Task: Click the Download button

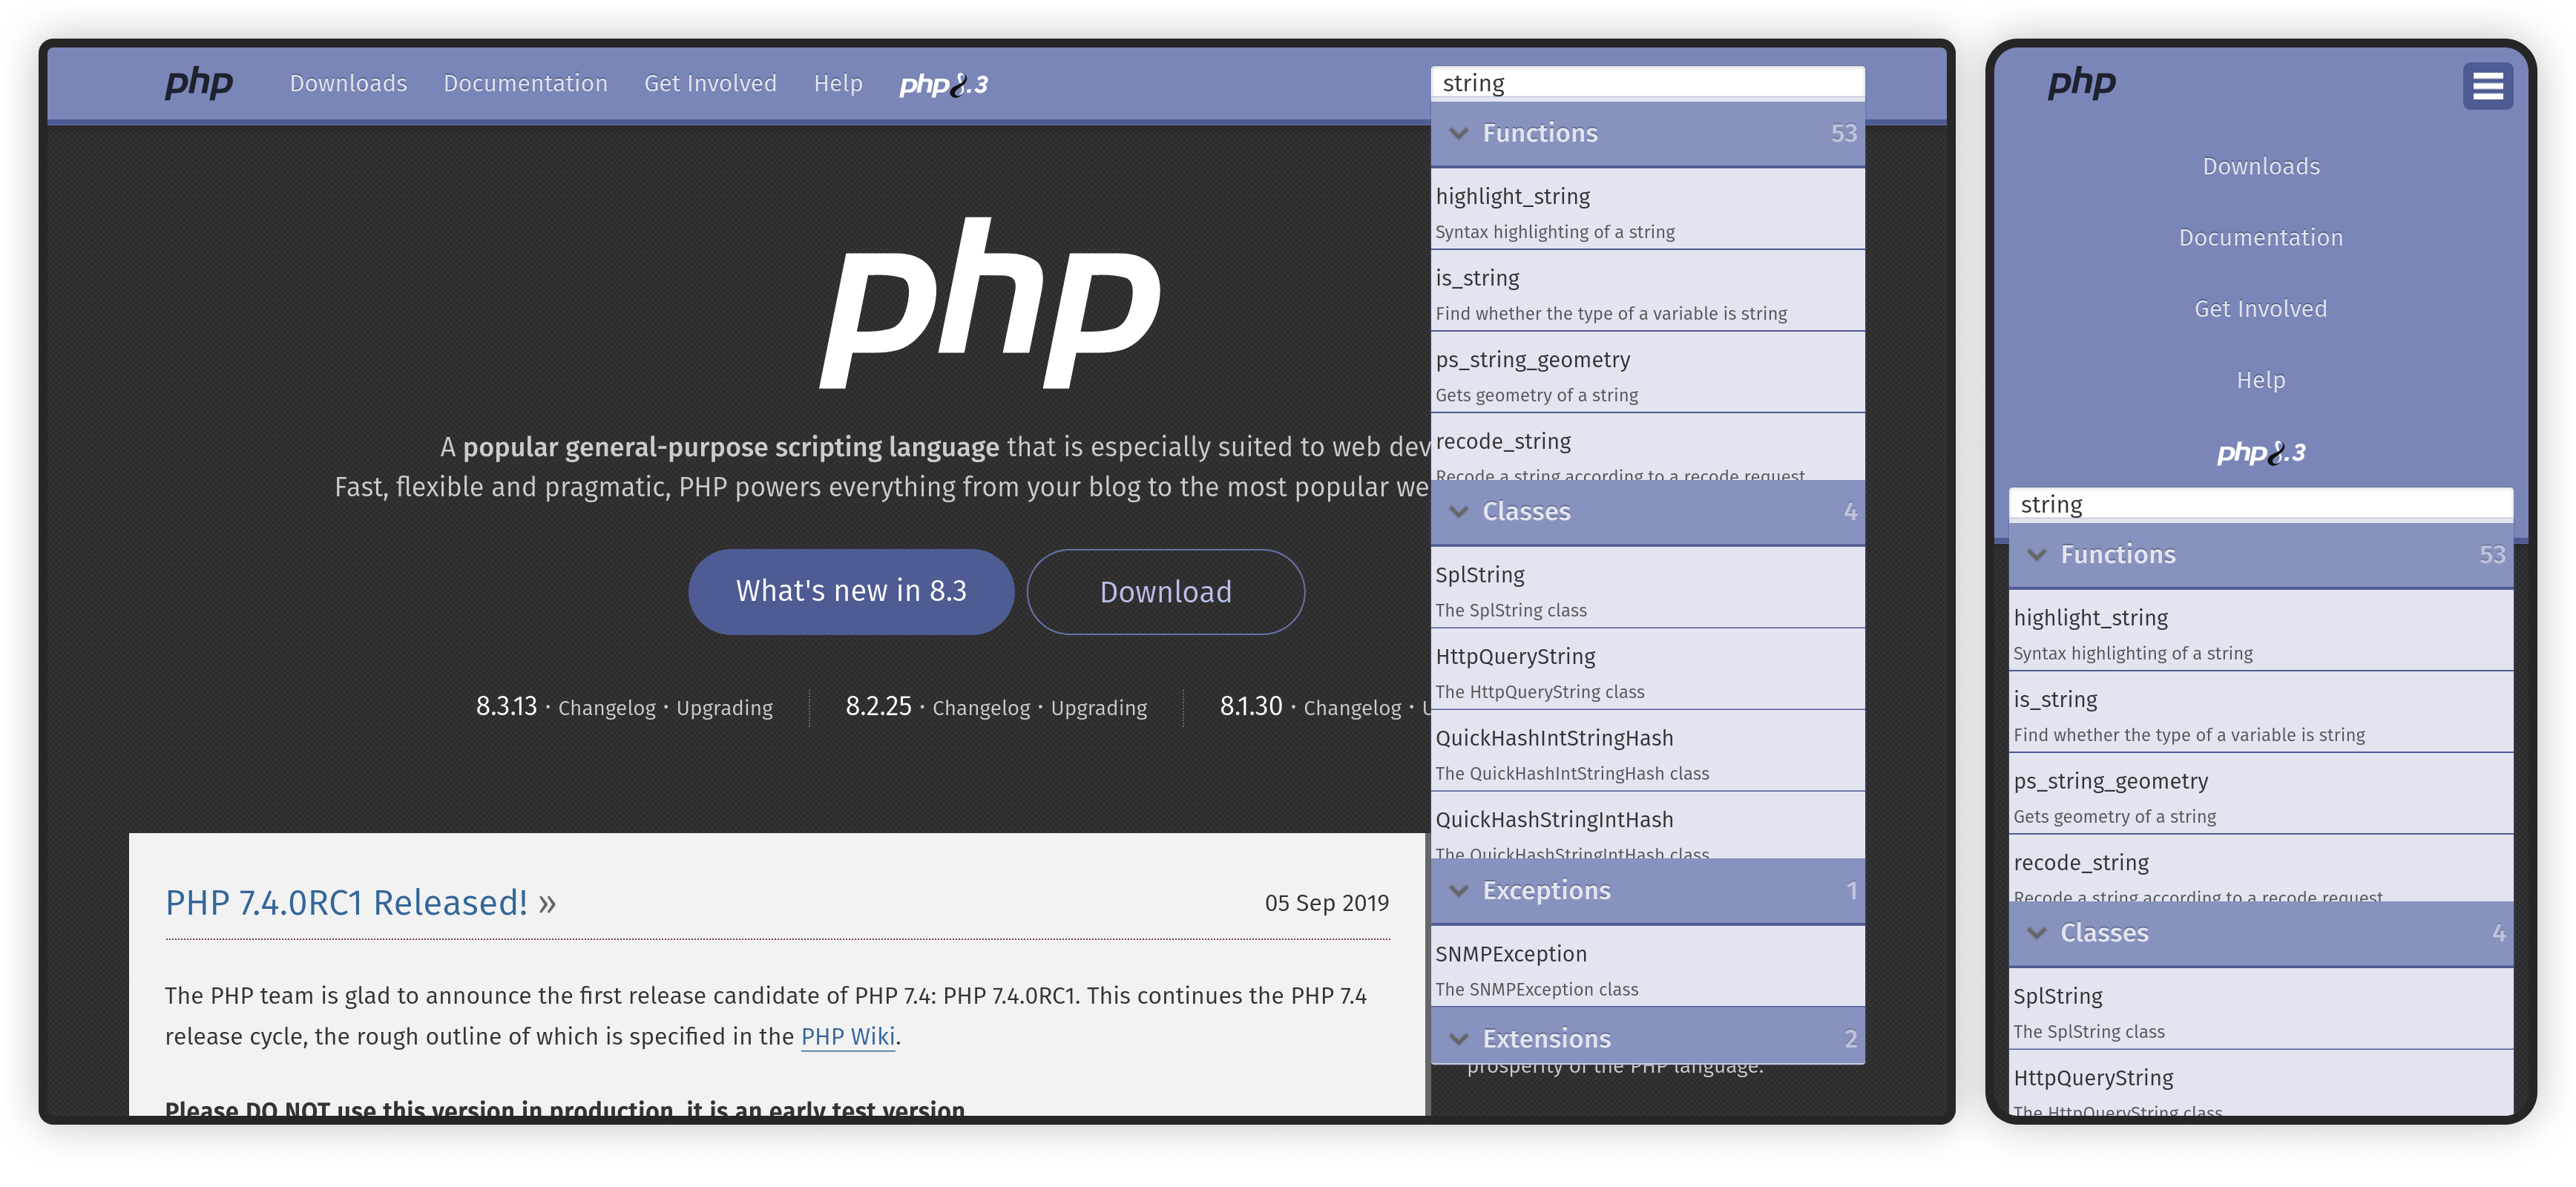Action: (1165, 592)
